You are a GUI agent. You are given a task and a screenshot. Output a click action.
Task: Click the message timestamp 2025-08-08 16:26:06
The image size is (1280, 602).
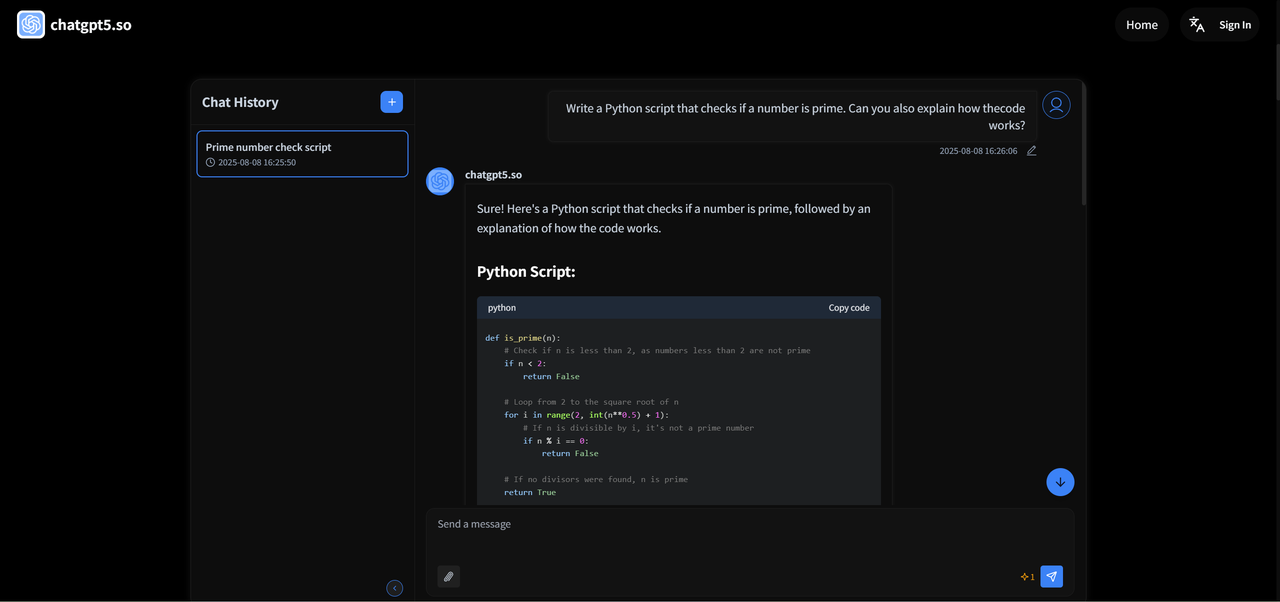coord(978,151)
